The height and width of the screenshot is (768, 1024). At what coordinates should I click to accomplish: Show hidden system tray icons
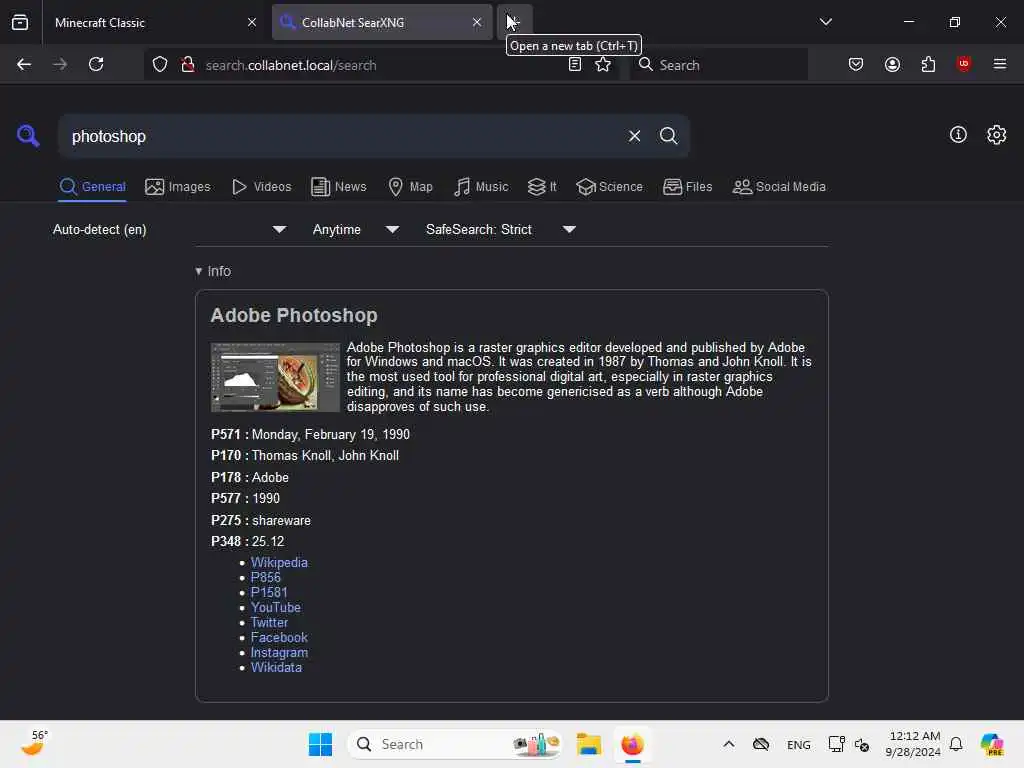729,744
